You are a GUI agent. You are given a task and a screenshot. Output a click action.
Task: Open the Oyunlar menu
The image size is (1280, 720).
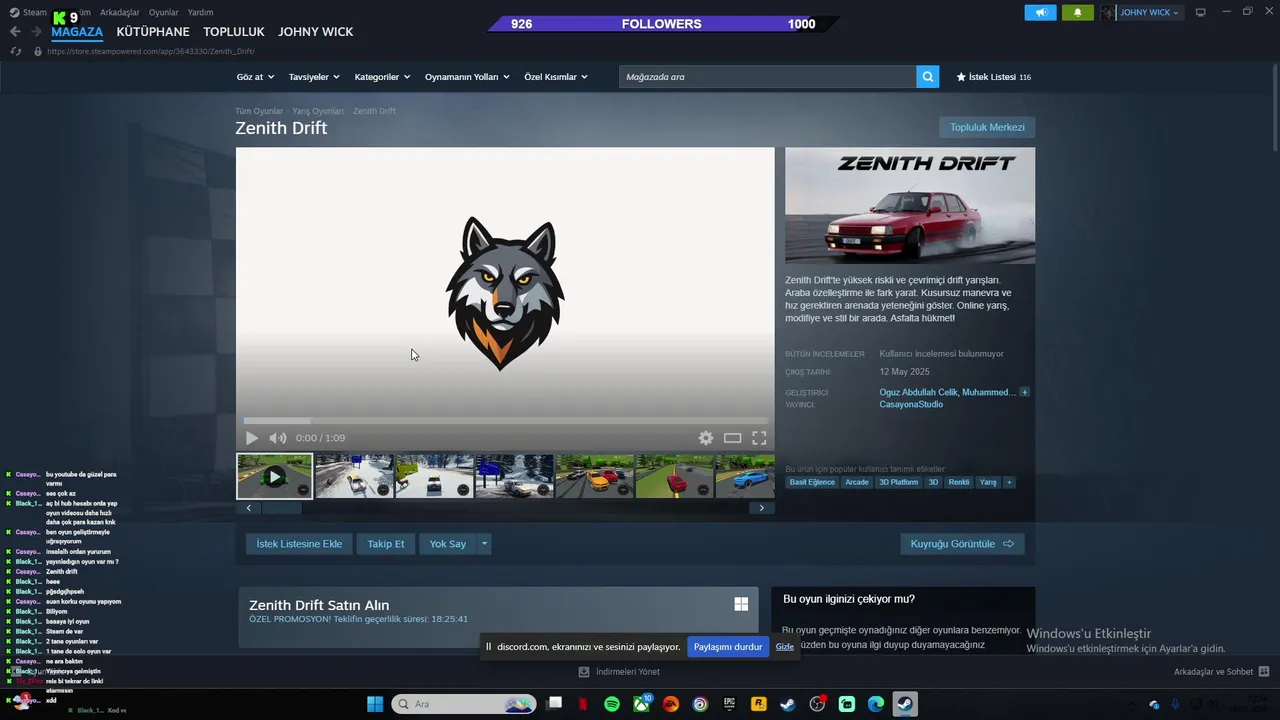pos(164,12)
